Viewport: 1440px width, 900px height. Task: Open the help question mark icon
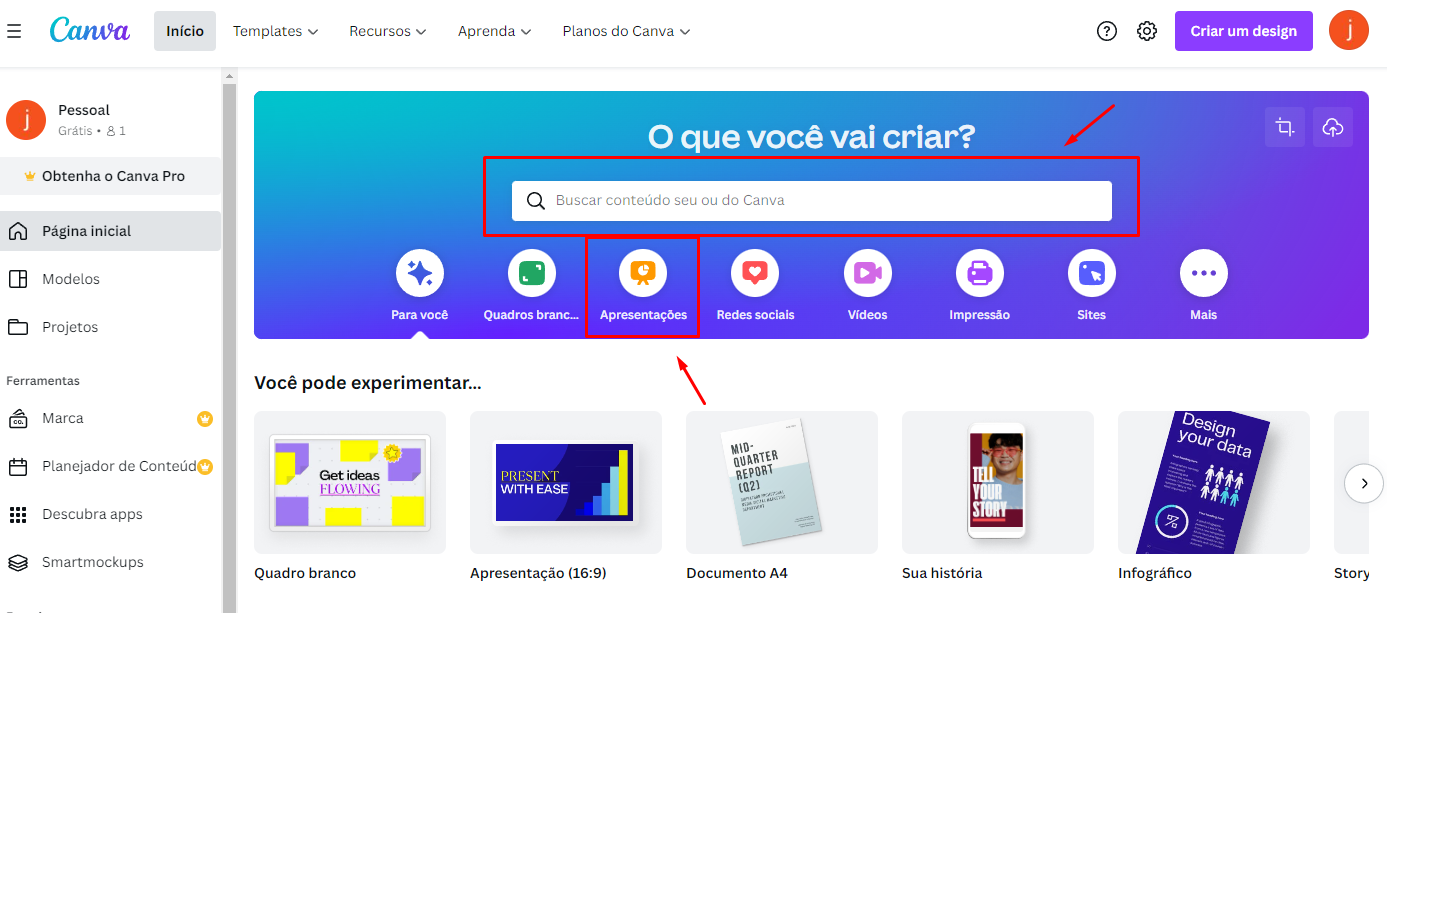(x=1107, y=31)
